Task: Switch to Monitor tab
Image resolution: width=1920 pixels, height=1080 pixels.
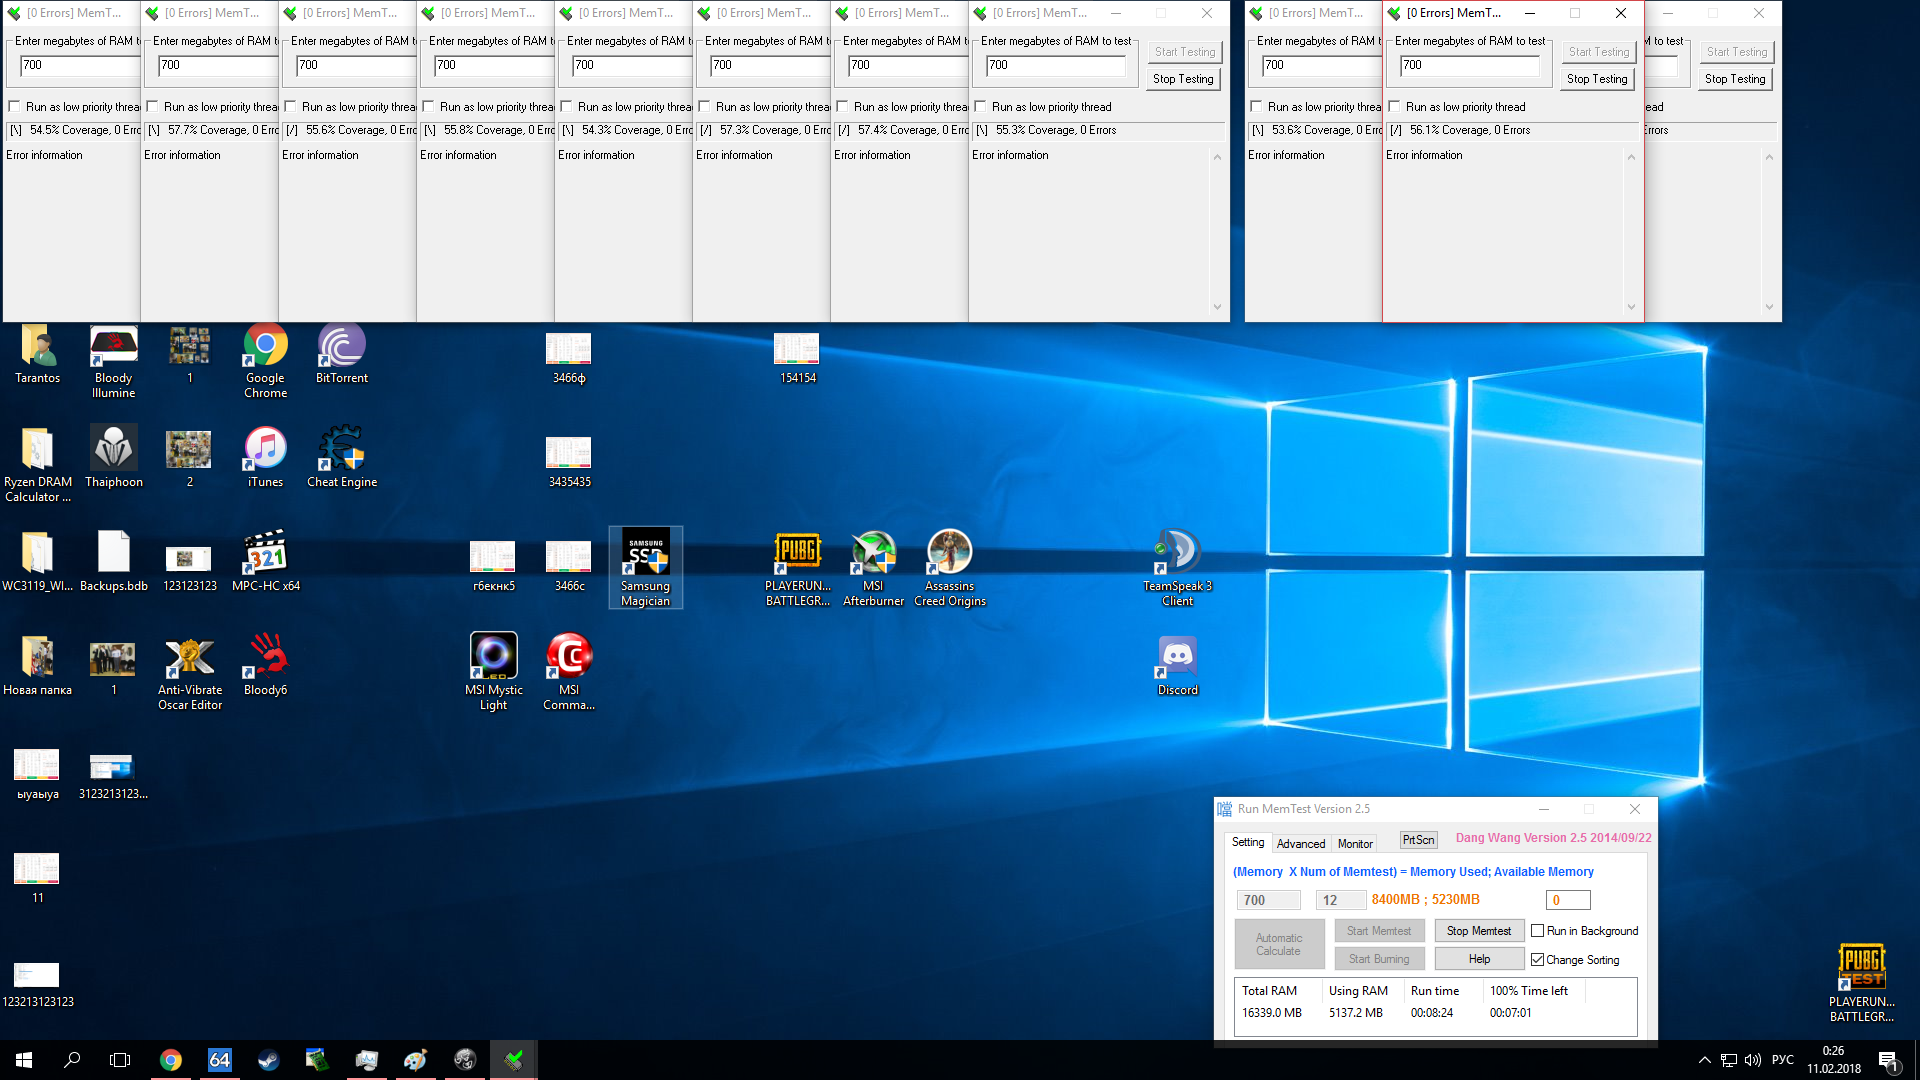Action: tap(1355, 844)
